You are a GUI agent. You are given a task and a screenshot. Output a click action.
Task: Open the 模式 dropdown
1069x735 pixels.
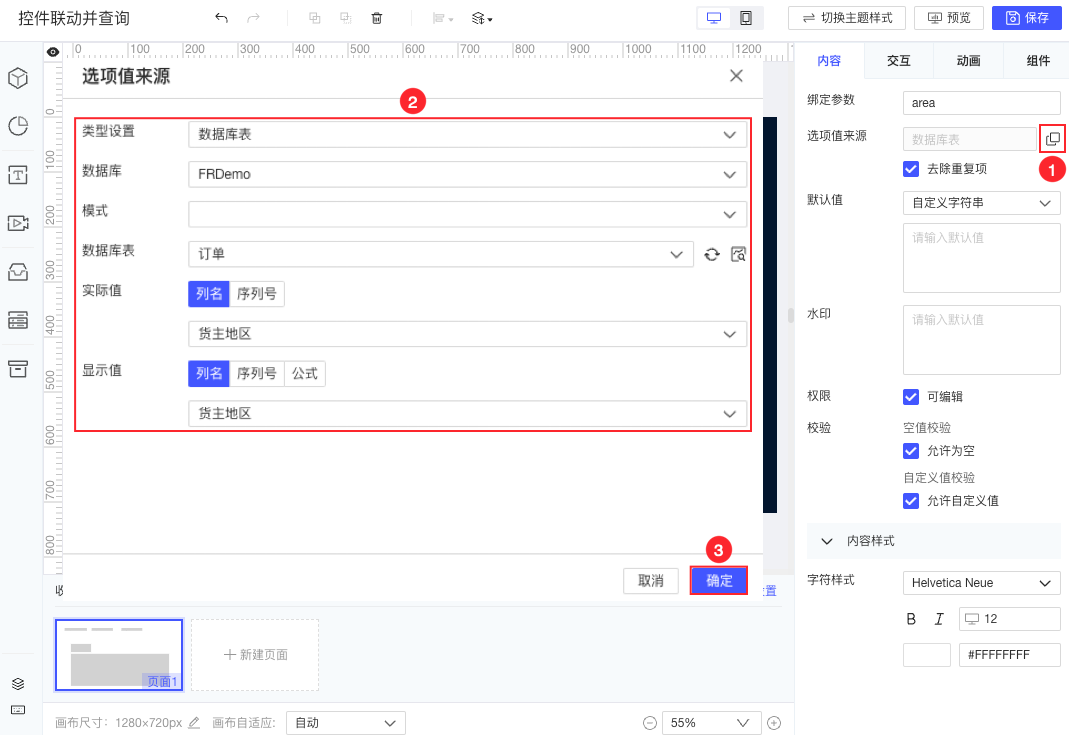(467, 214)
